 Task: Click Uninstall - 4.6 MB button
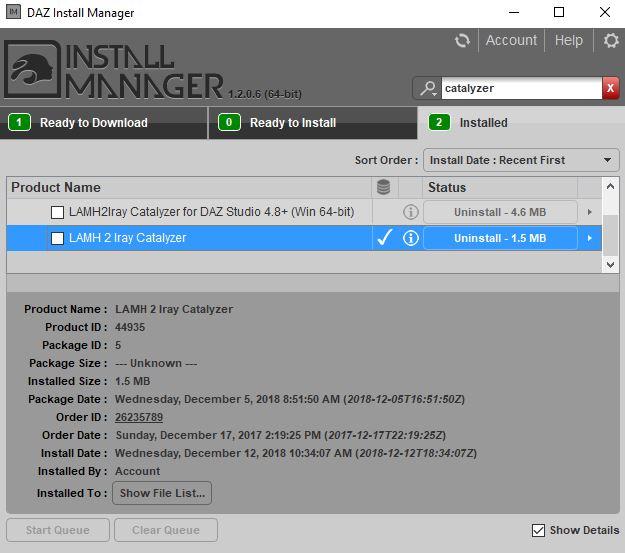coord(500,212)
